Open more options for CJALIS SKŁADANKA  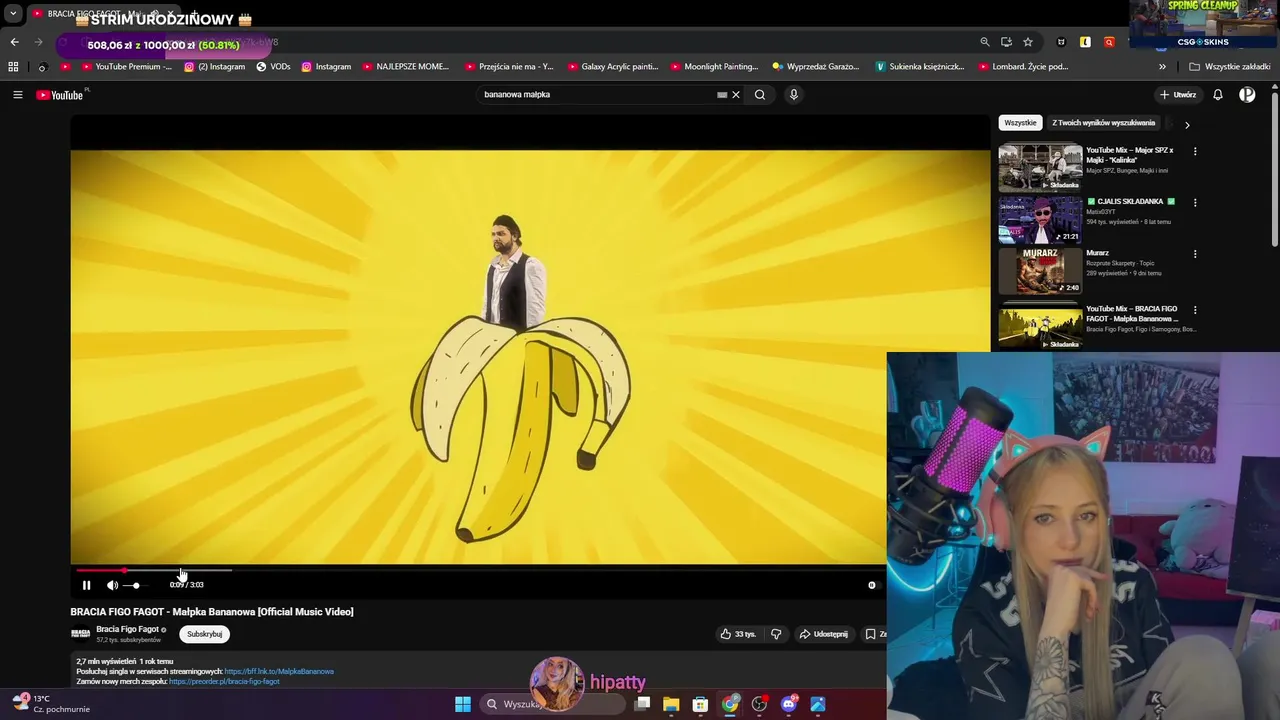(x=1195, y=203)
